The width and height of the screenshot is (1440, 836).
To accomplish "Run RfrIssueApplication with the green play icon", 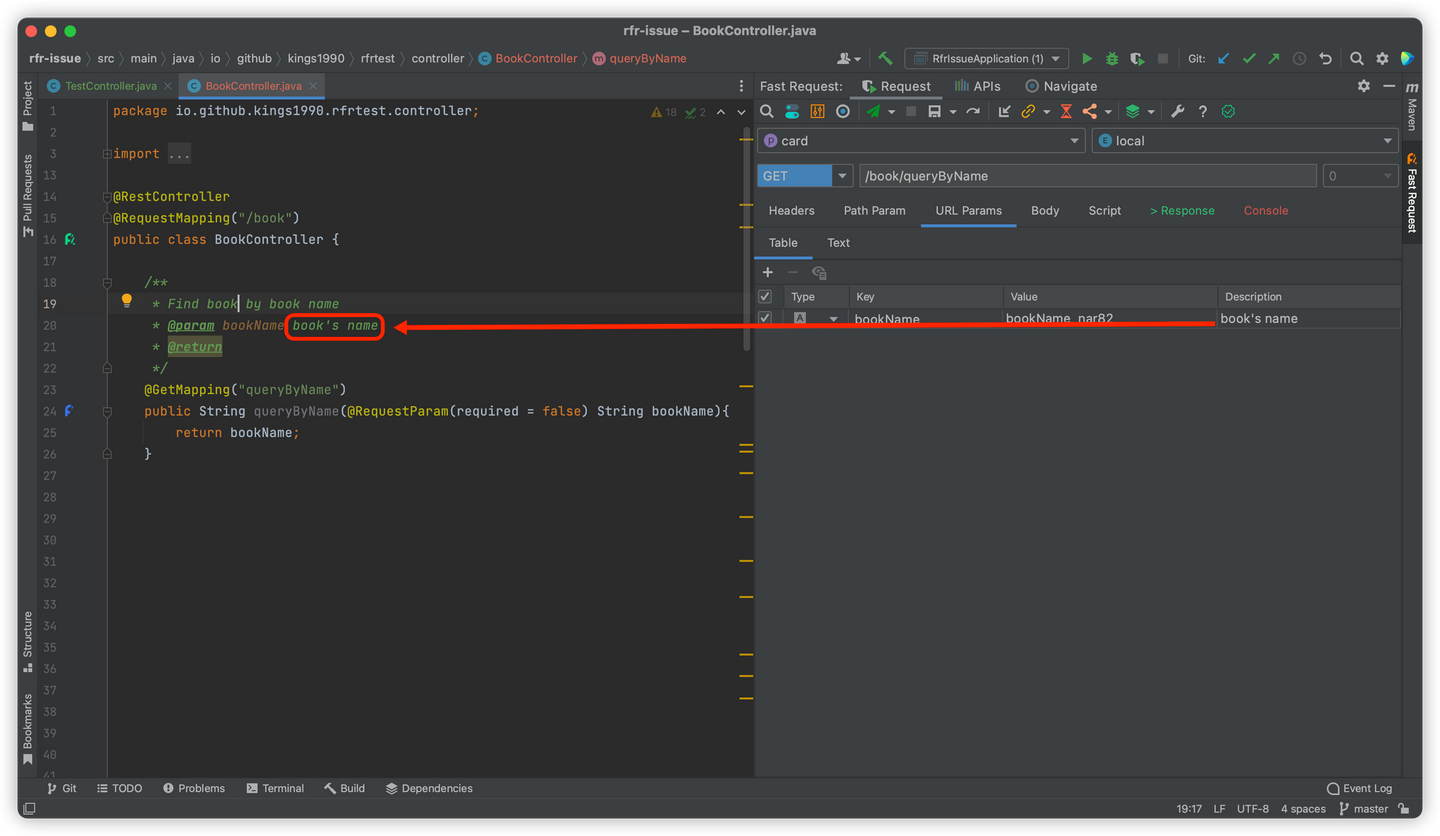I will (1088, 58).
